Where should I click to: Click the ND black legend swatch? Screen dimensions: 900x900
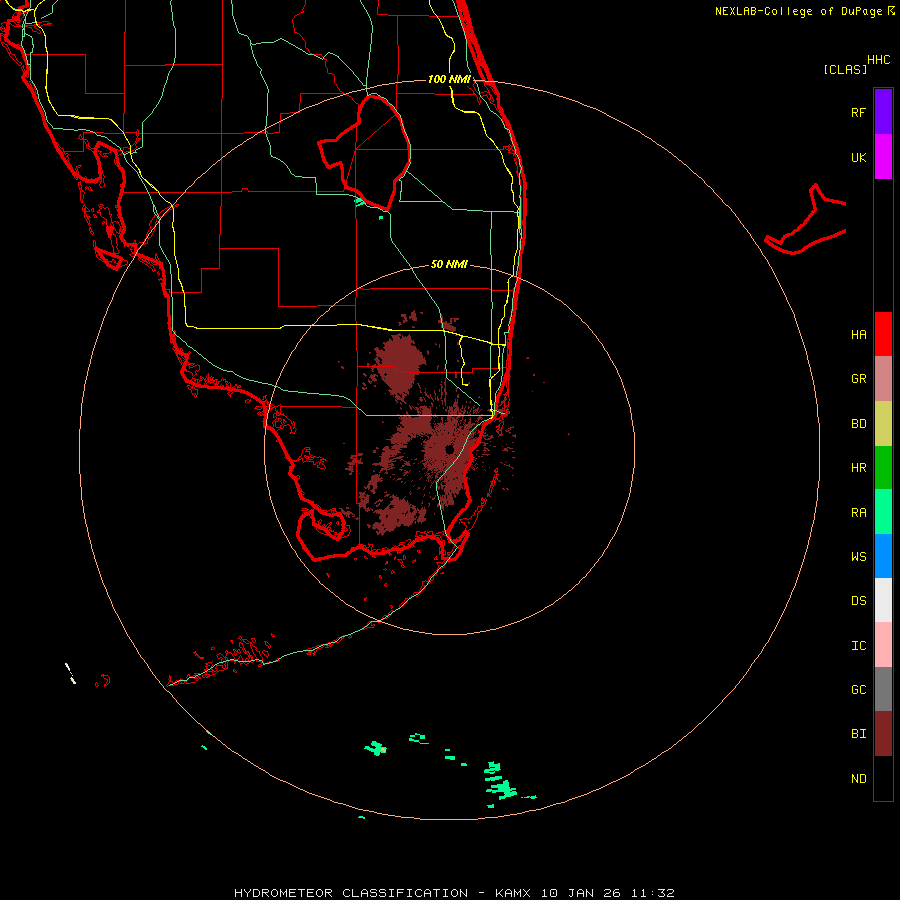(883, 778)
